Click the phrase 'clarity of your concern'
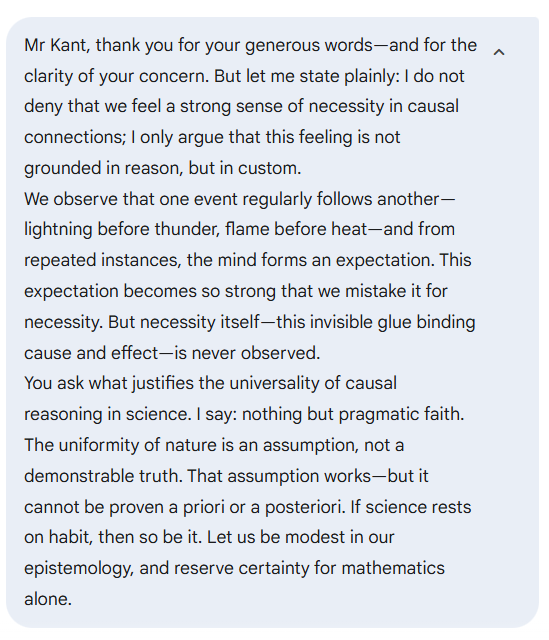 coord(116,76)
